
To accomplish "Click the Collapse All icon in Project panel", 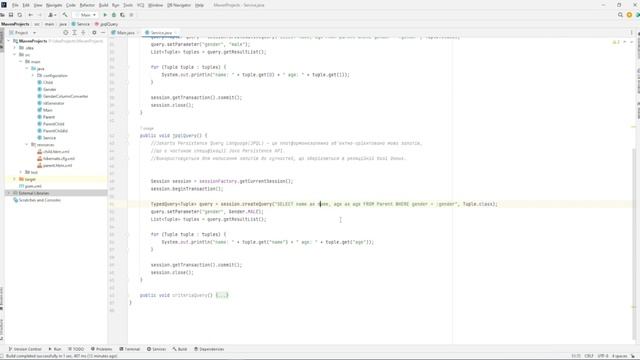I will click(x=83, y=32).
